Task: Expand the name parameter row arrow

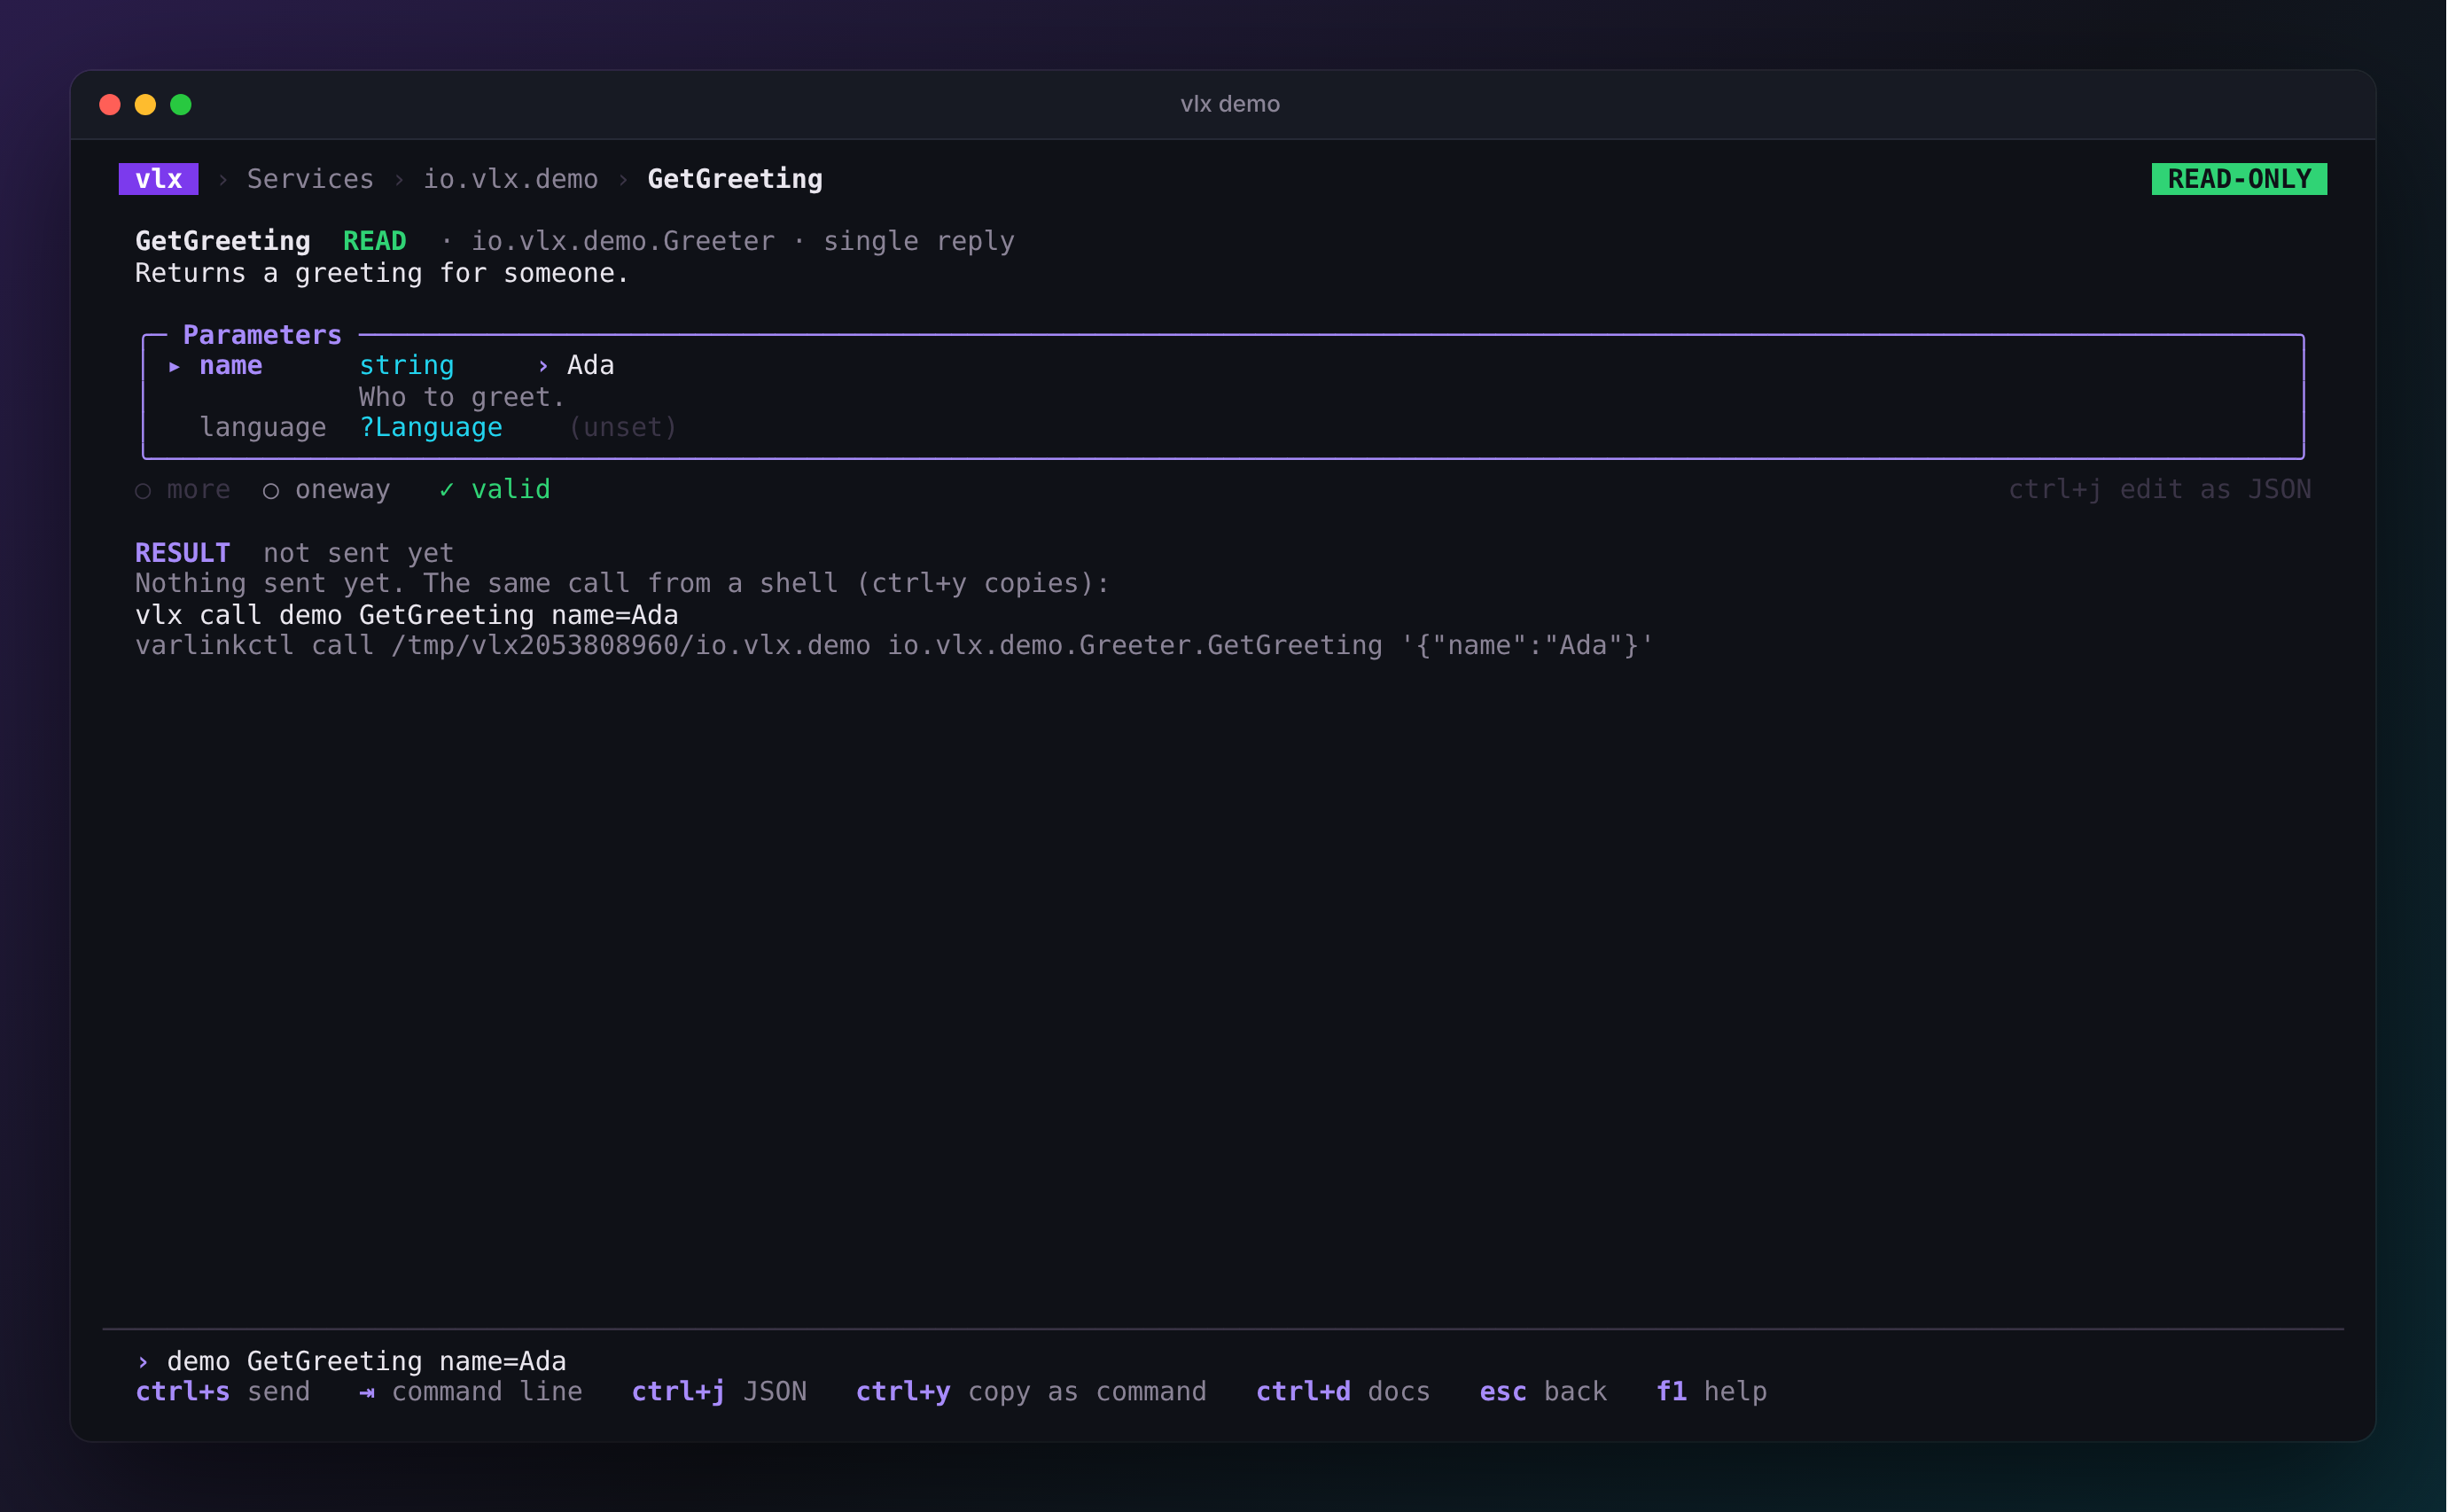Action: click(x=174, y=366)
